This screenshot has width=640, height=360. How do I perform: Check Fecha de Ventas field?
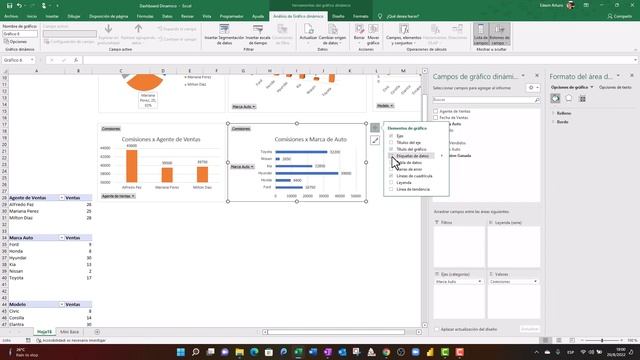(x=436, y=118)
